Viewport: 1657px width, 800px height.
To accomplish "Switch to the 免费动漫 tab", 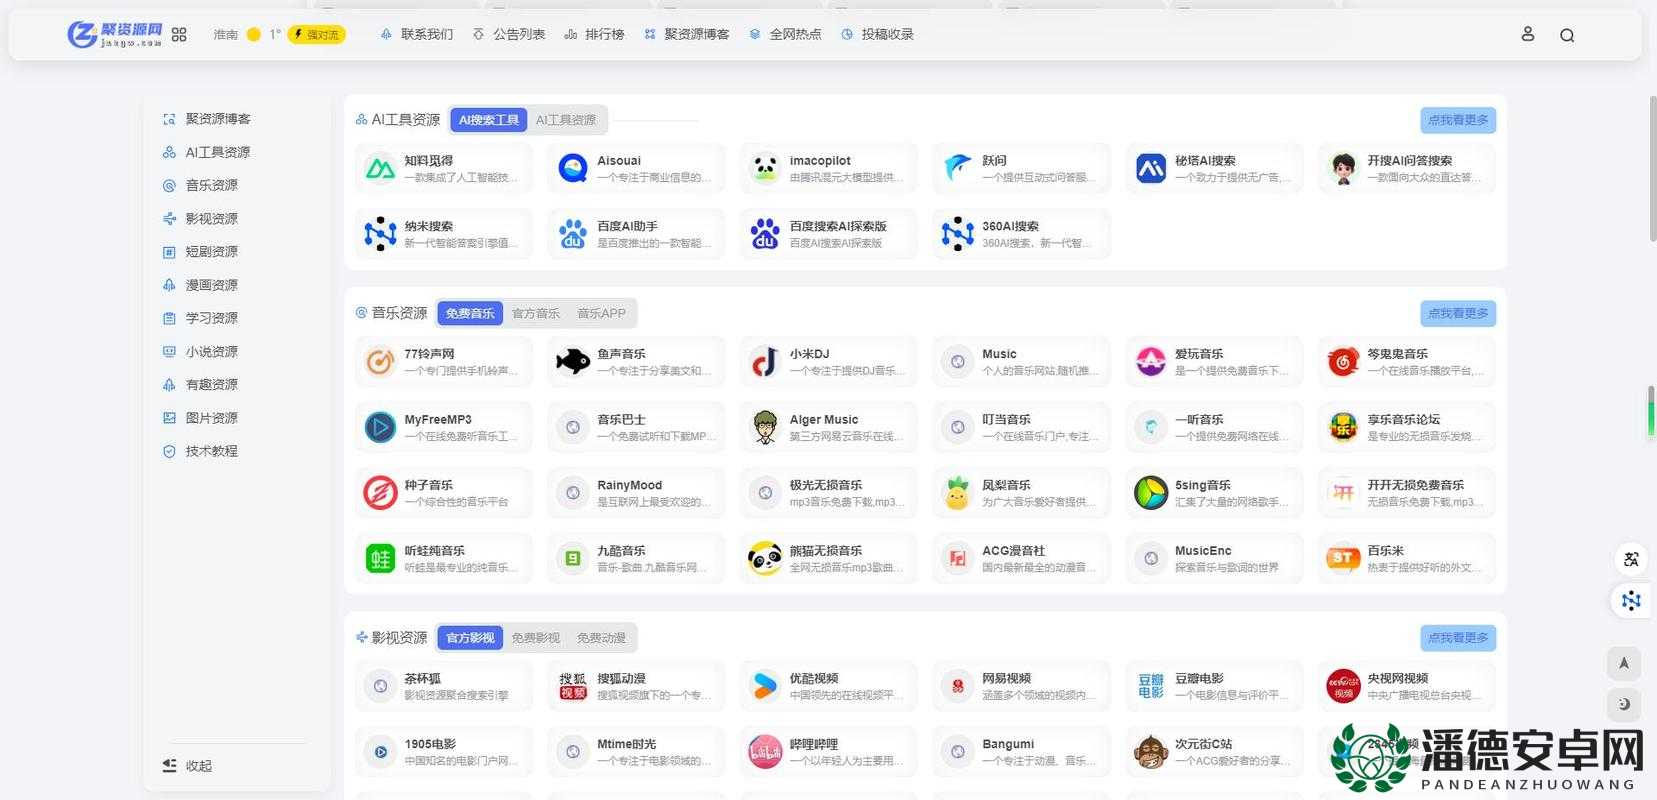I will (x=601, y=638).
